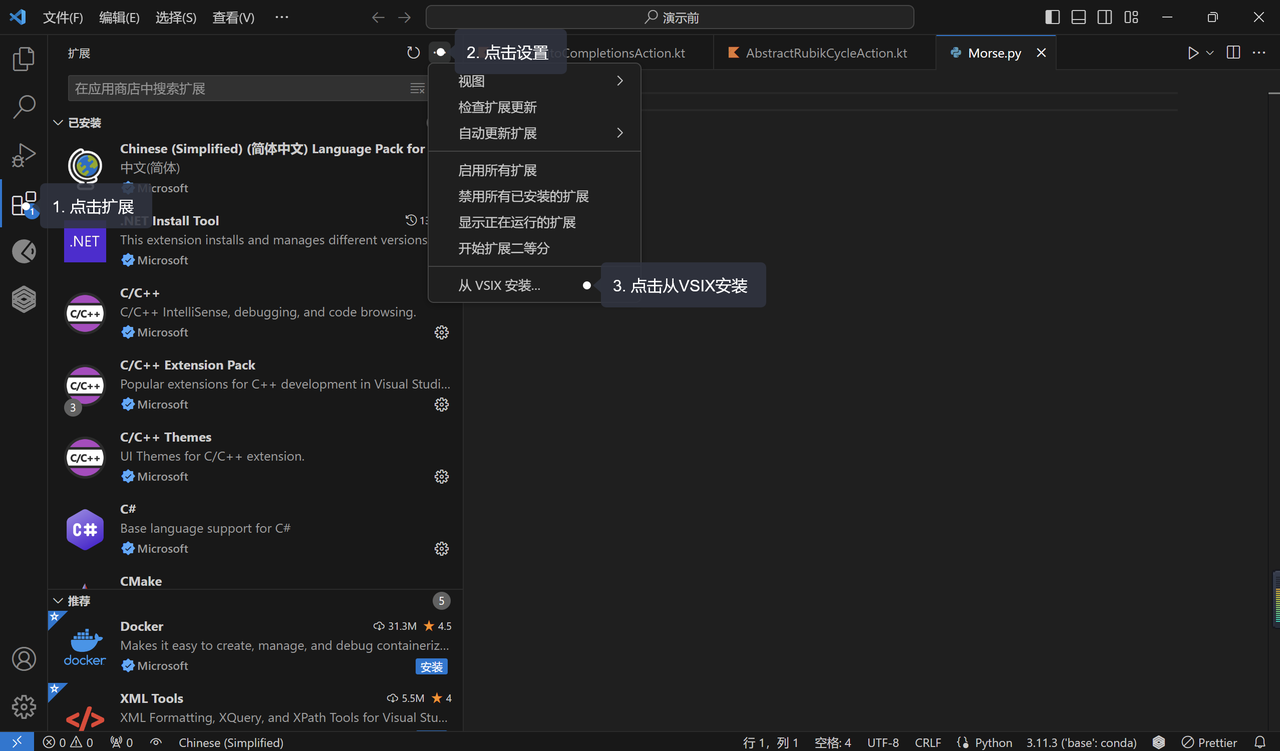Click the split editor icon

click(x=1233, y=53)
